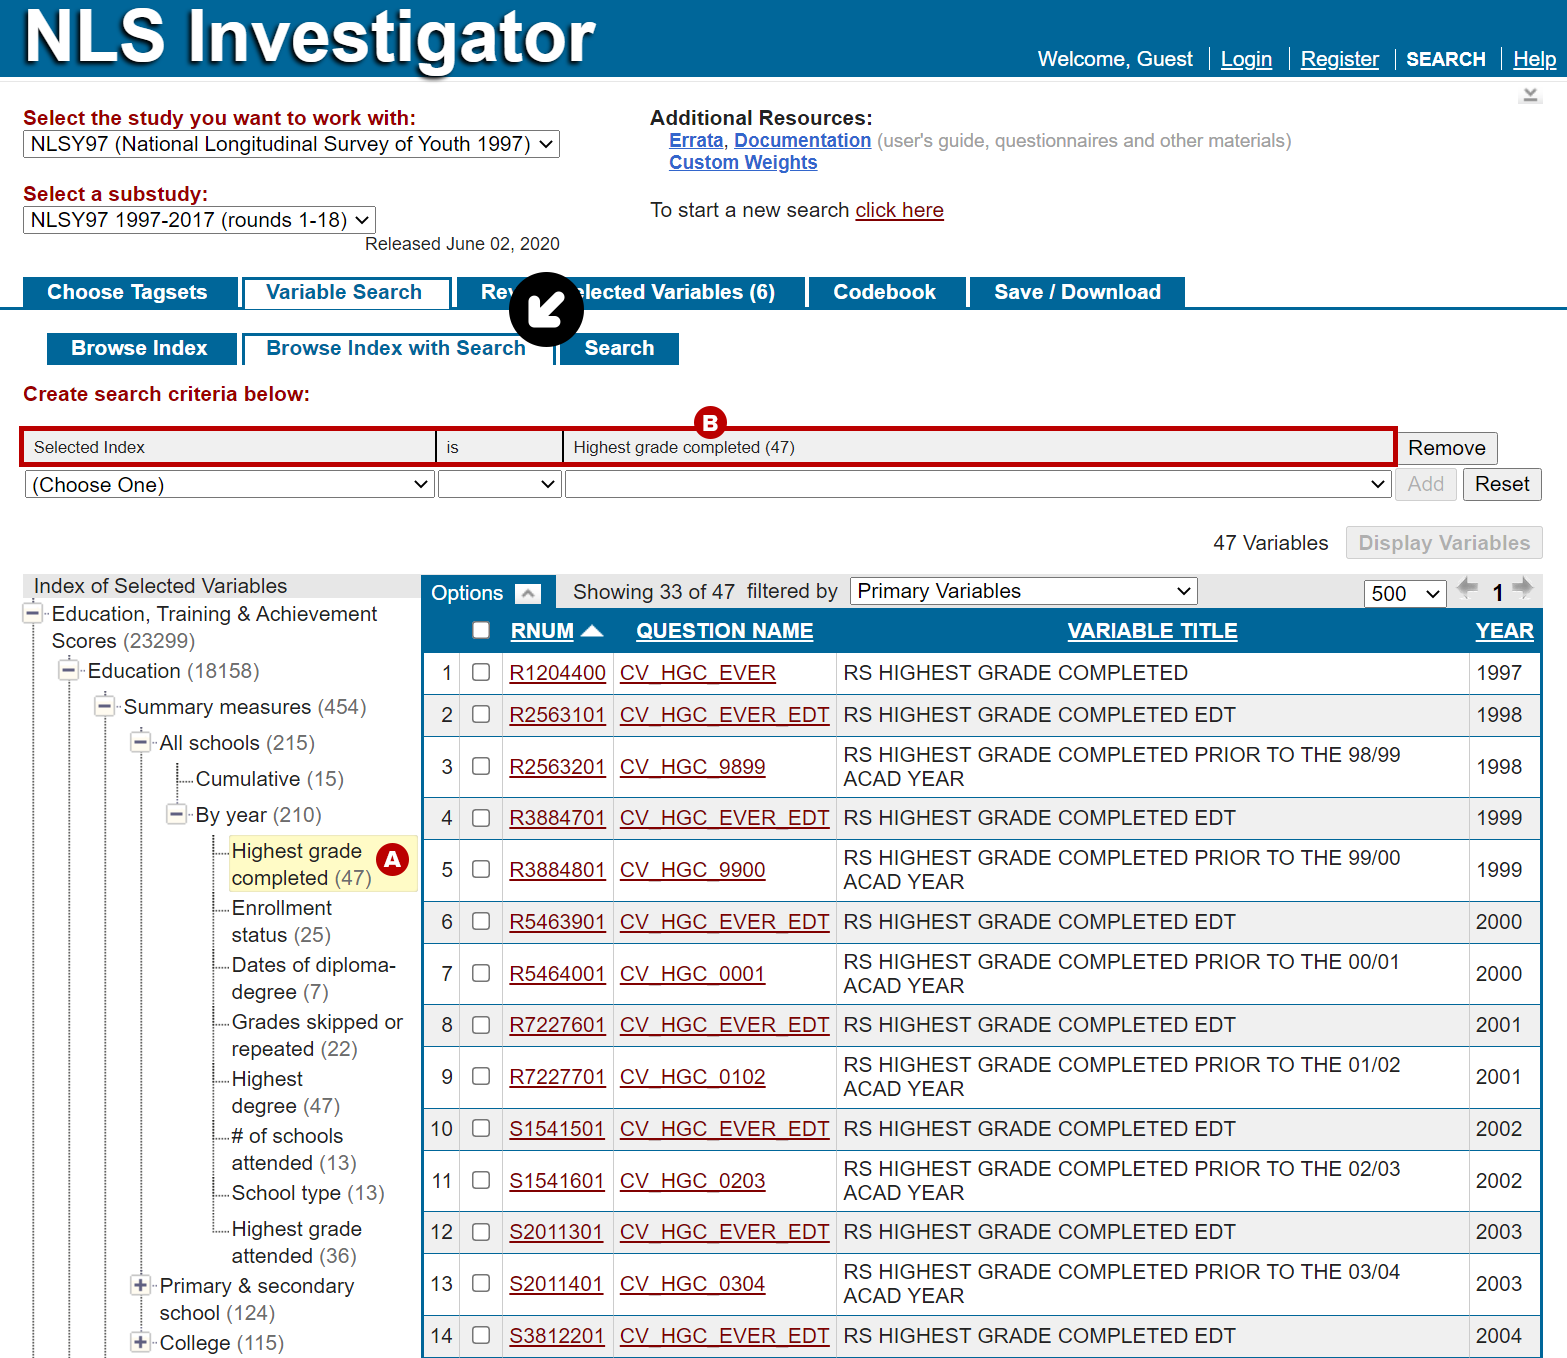This screenshot has width=1567, height=1358.
Task: Go to next page arrow
Action: [x=1522, y=588]
